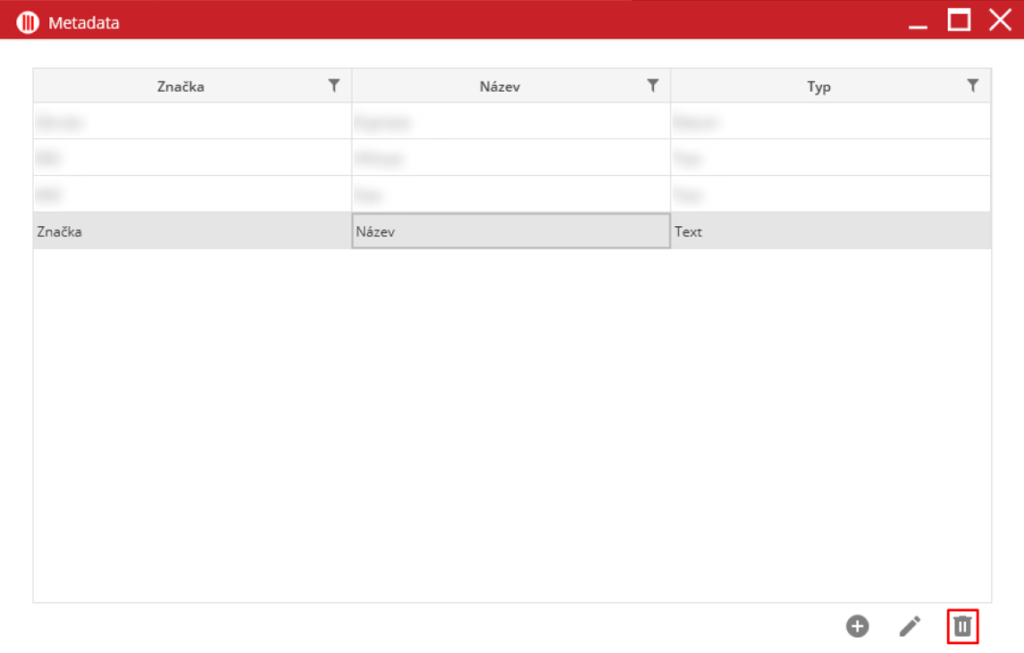The height and width of the screenshot is (653, 1024).
Task: Select the first blurred row in the table
Action: 191,122
